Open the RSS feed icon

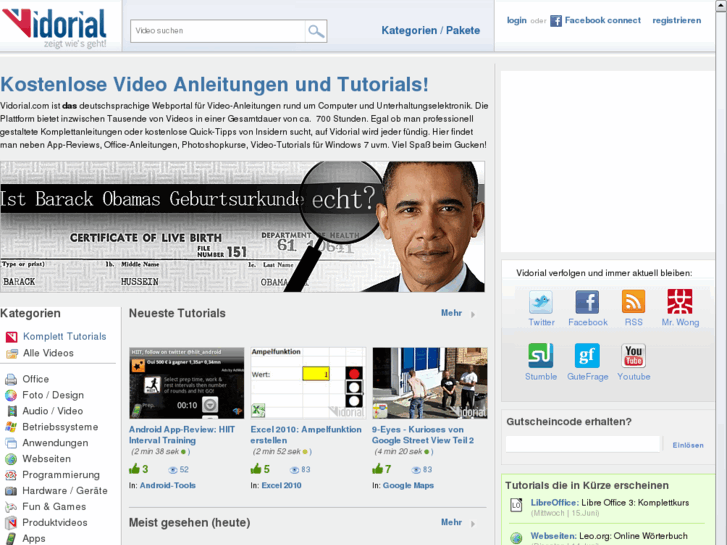click(x=633, y=302)
